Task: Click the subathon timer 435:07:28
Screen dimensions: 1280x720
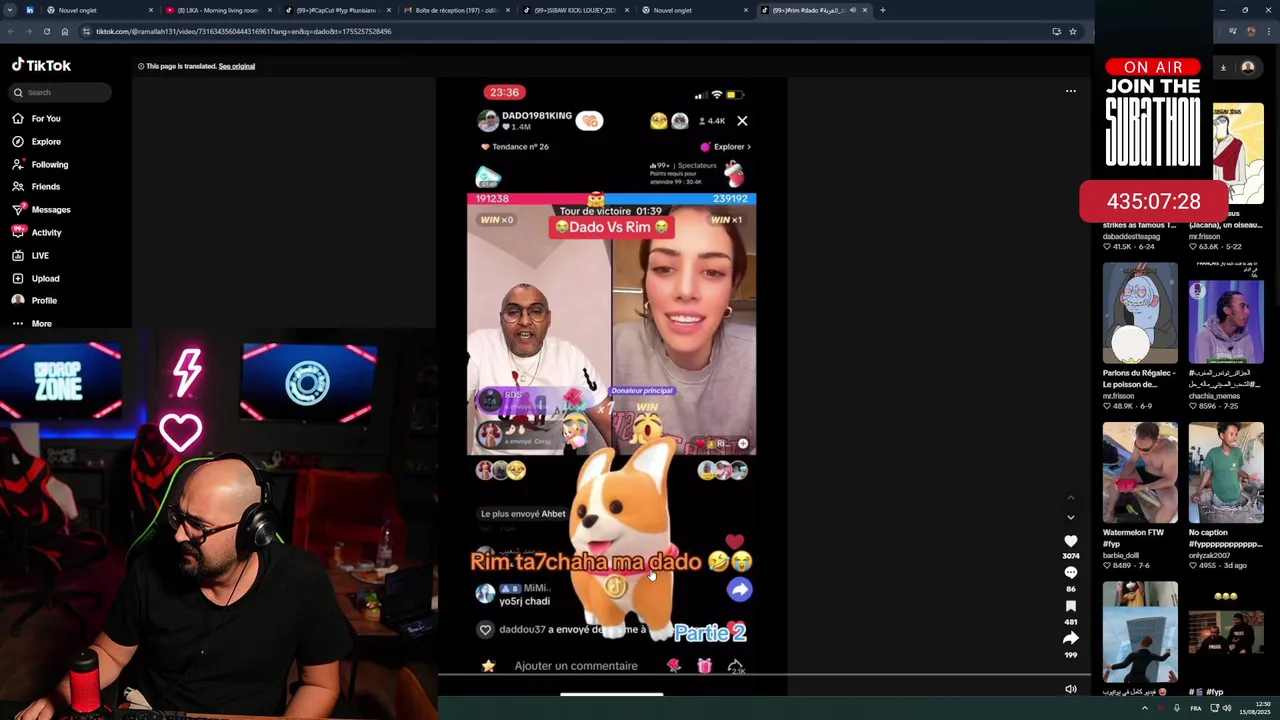Action: (1153, 201)
